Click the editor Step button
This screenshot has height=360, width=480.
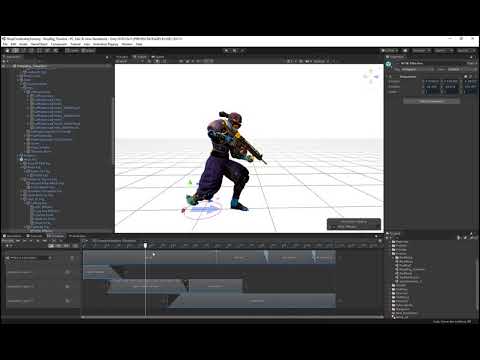tap(243, 51)
